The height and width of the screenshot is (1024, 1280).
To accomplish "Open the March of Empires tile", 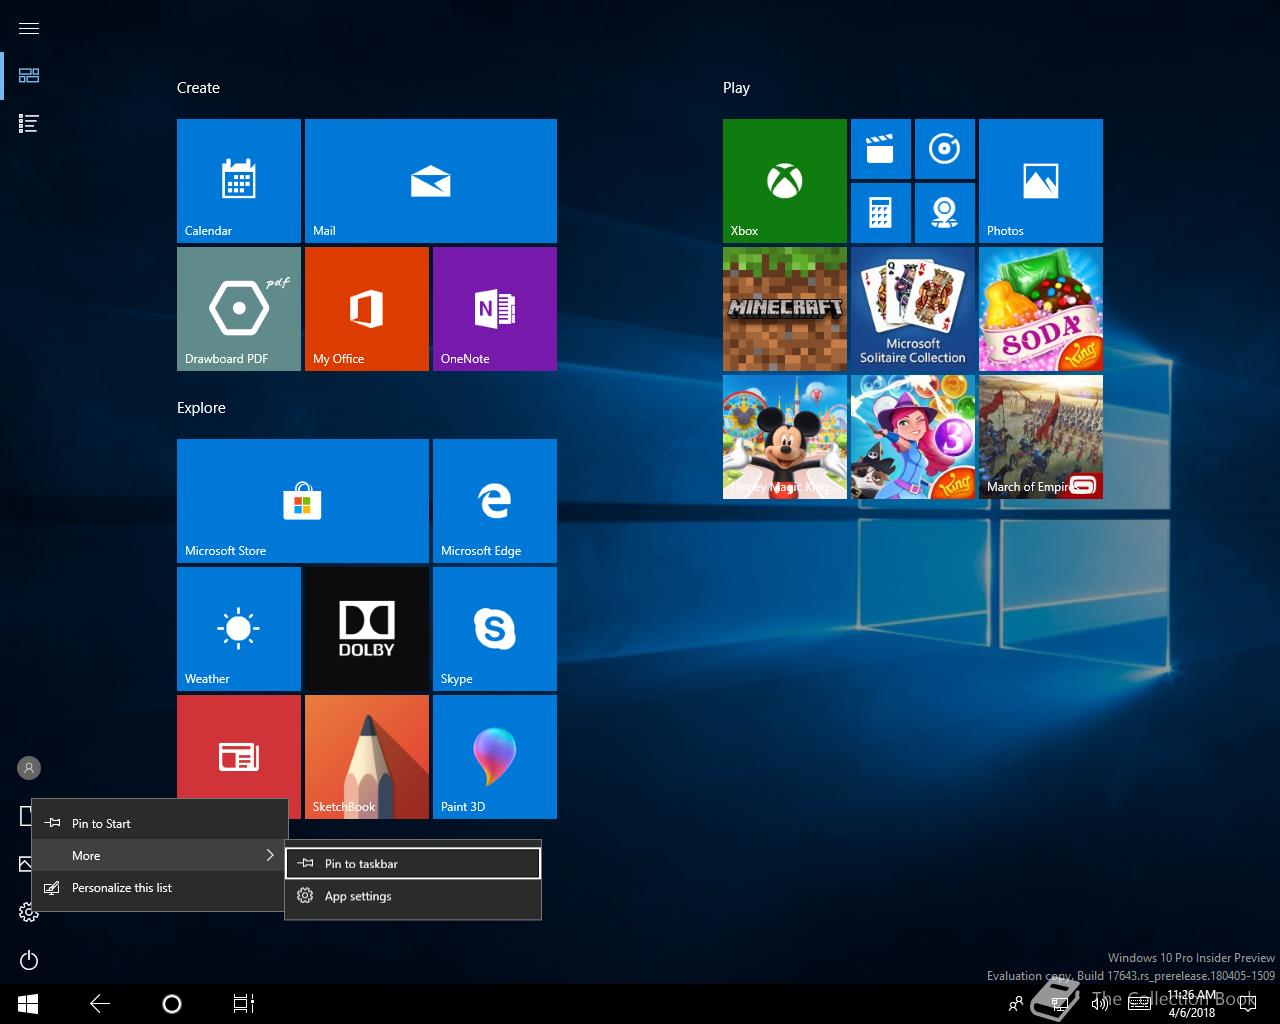I will pos(1041,437).
